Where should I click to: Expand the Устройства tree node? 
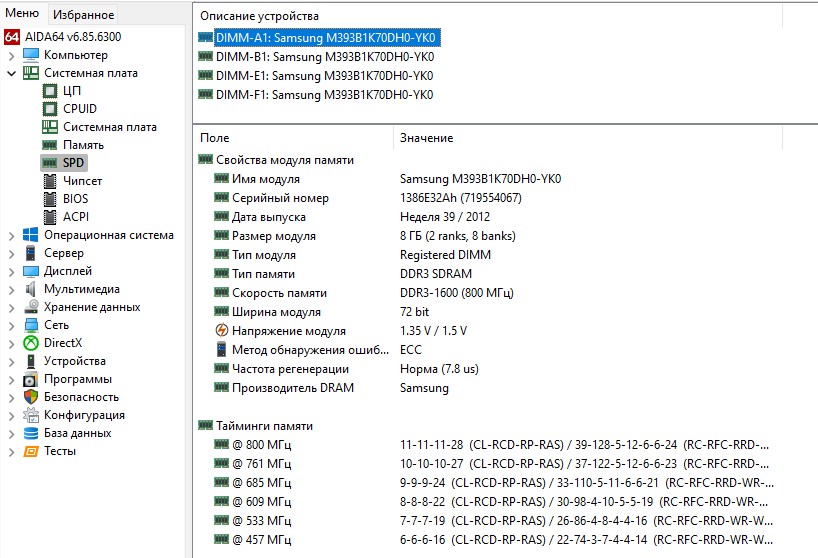tap(11, 362)
